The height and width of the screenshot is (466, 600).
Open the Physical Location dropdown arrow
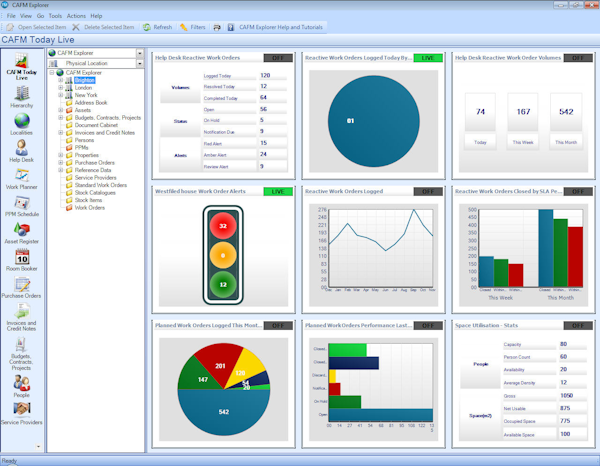click(140, 64)
